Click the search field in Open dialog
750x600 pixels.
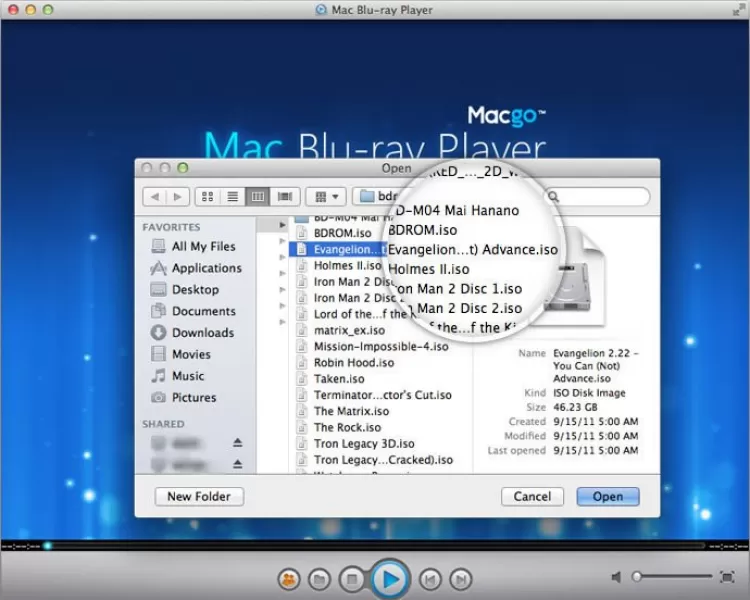[x=598, y=197]
